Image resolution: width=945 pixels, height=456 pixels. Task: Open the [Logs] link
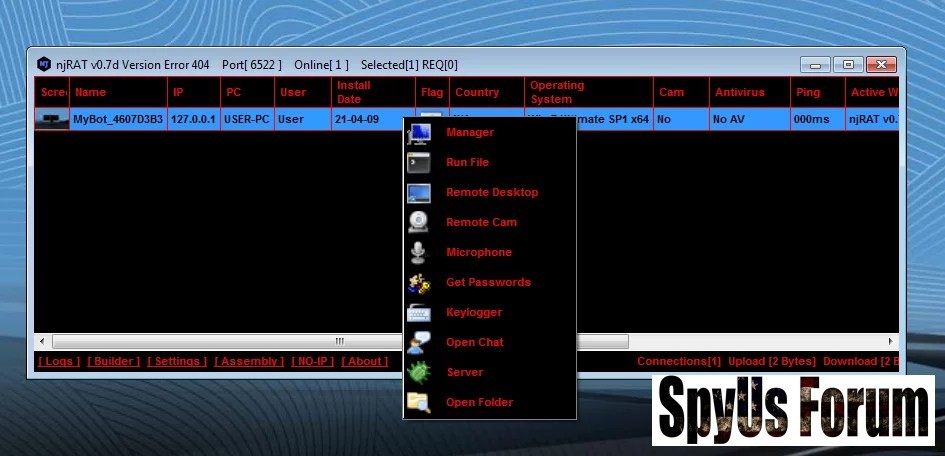[59, 361]
